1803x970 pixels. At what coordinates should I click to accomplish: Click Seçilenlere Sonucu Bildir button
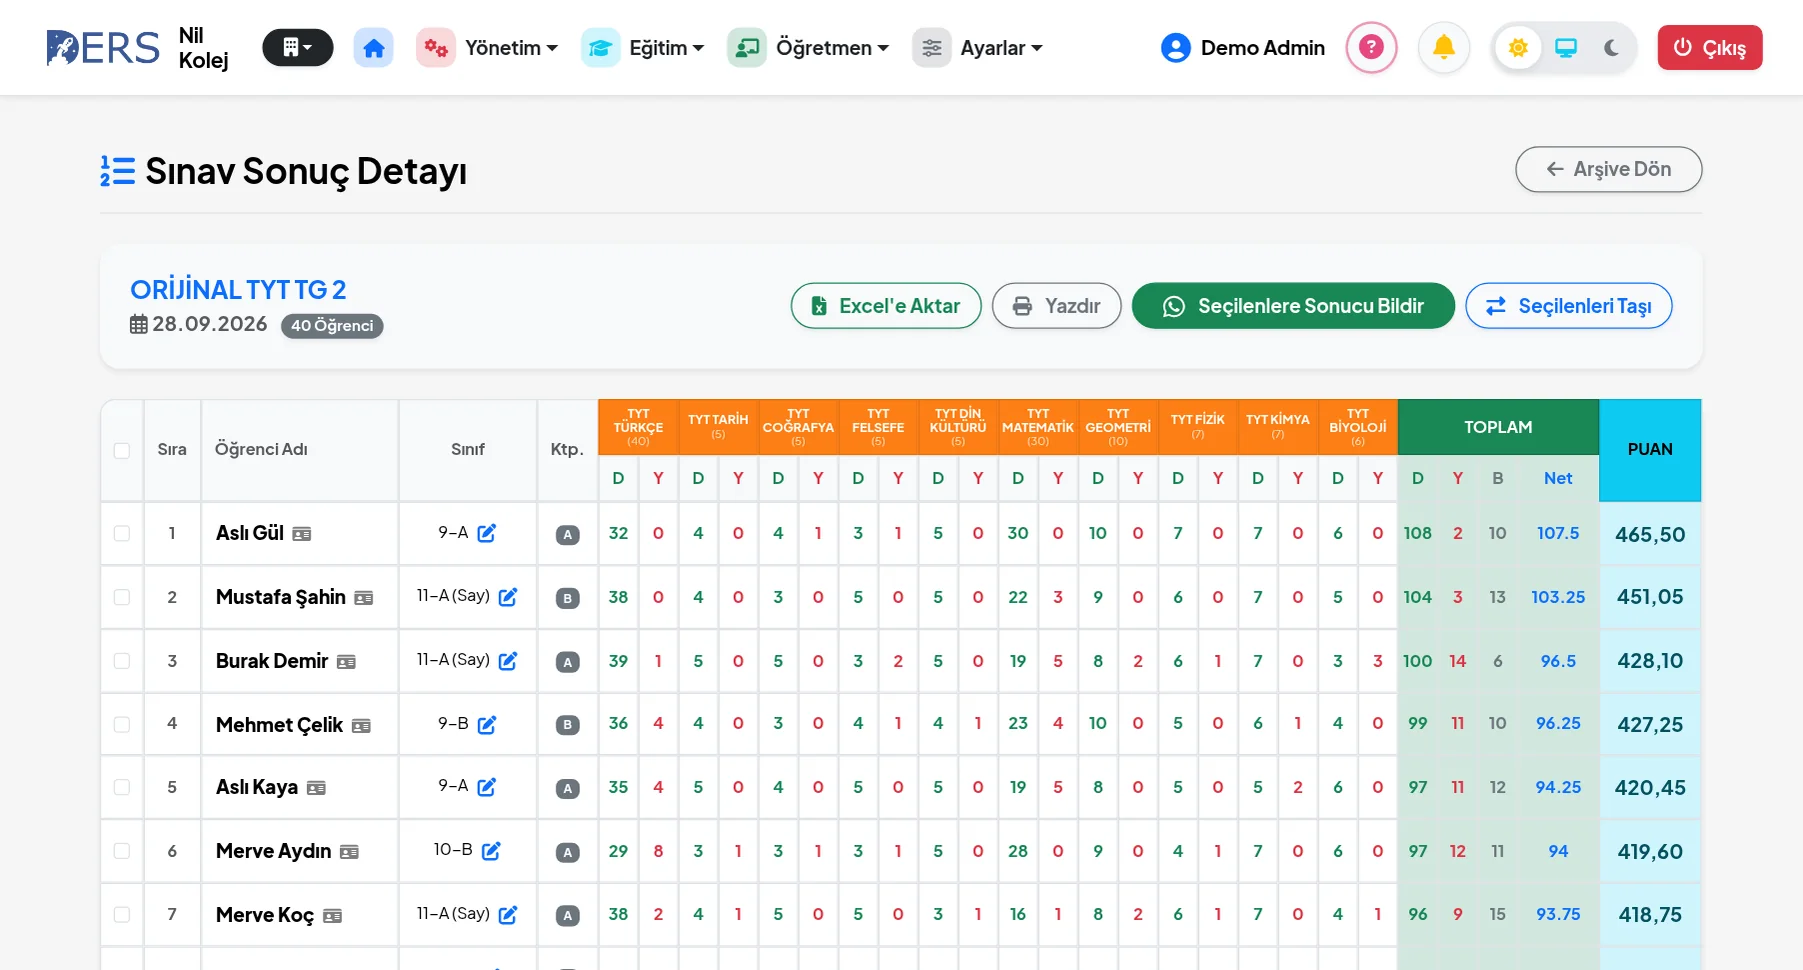[x=1293, y=306]
